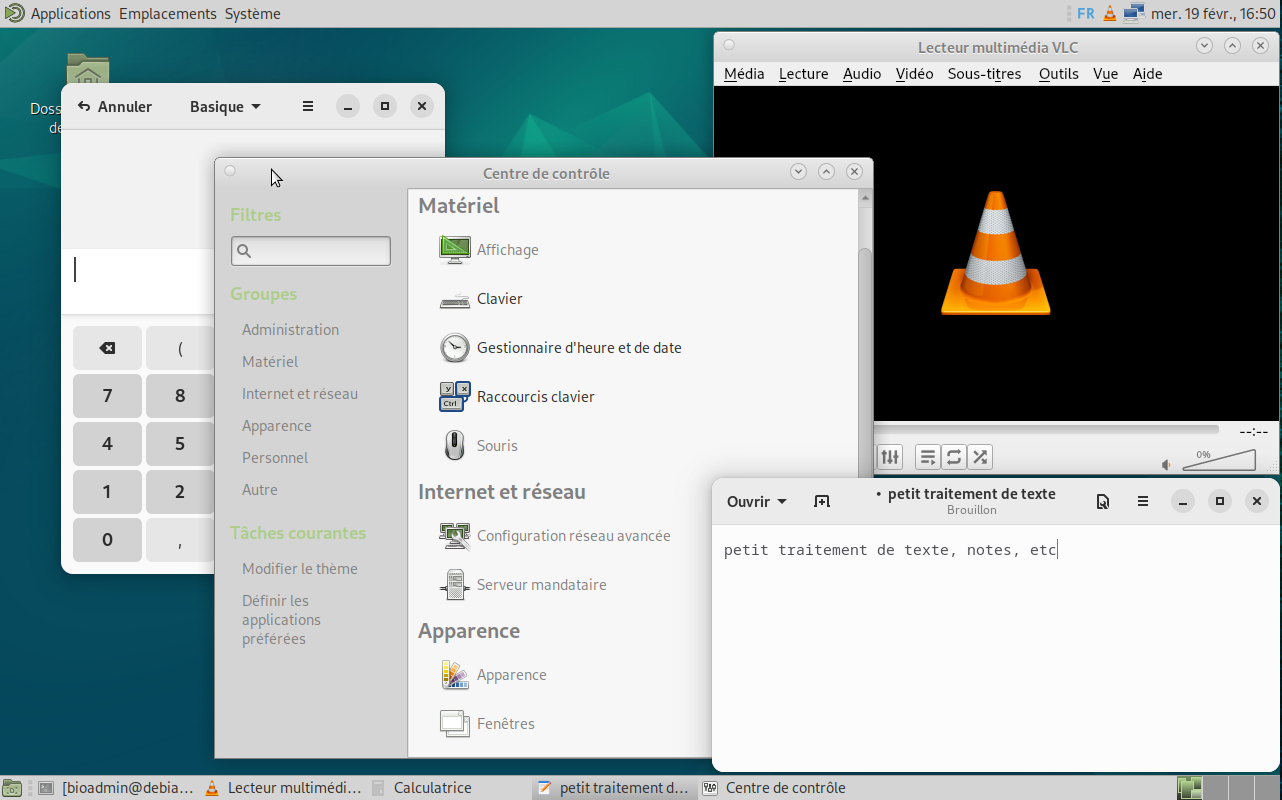Set VLC volume using the volume slider

pos(1218,461)
